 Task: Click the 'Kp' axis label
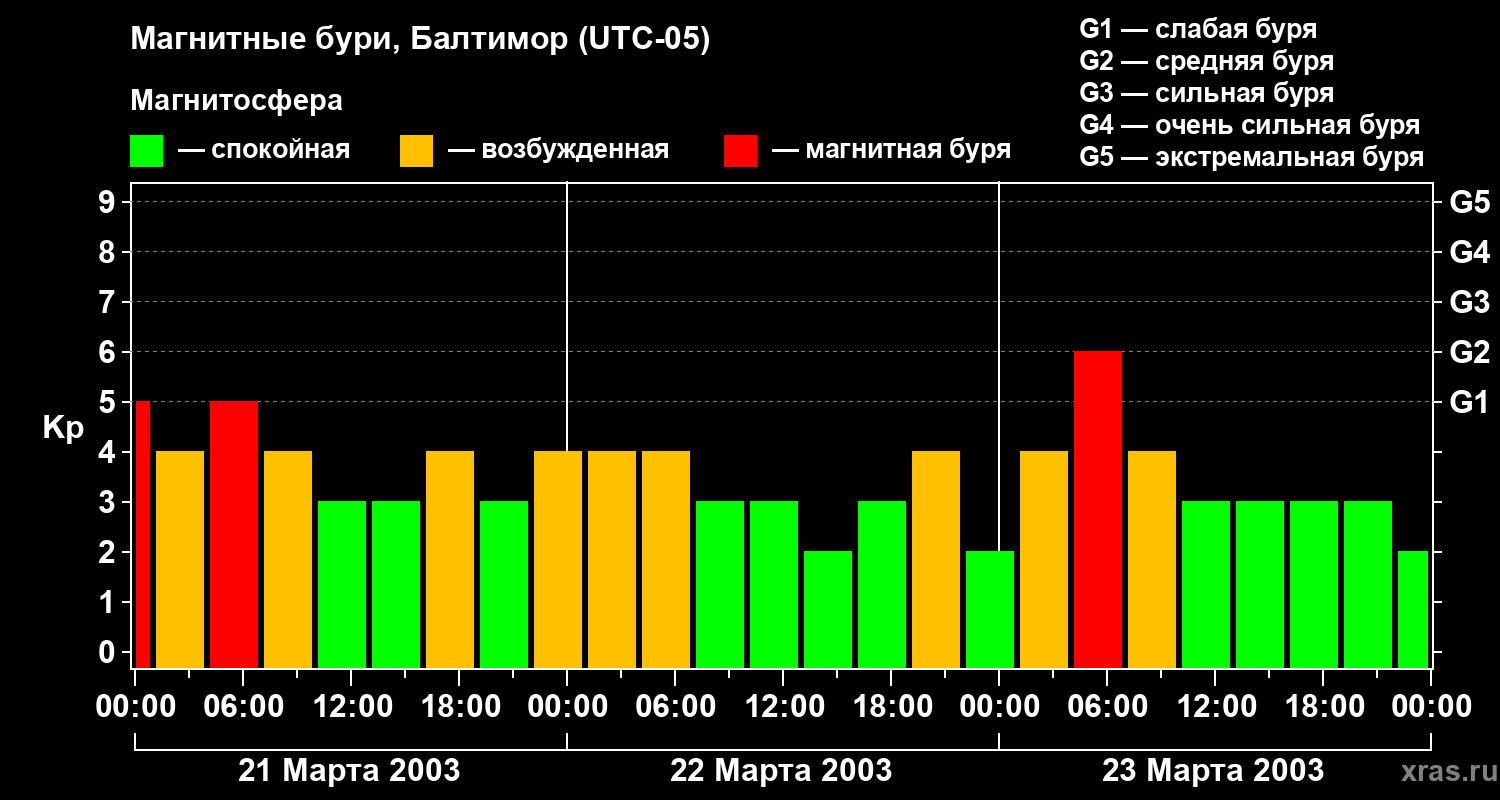point(63,427)
